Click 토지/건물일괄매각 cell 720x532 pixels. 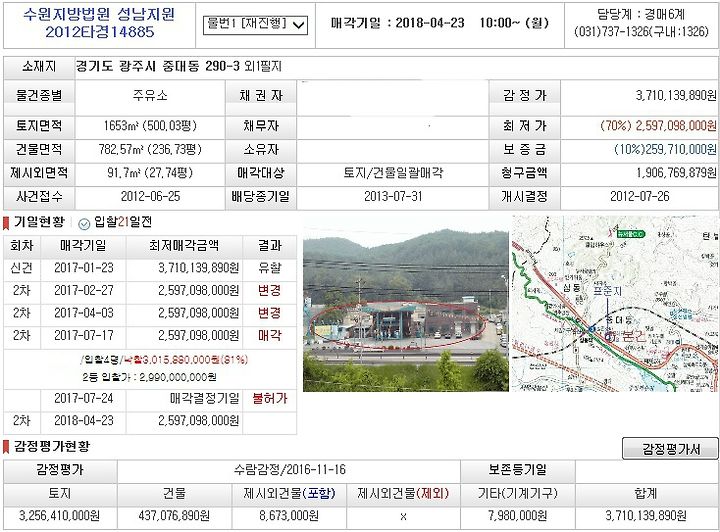tap(393, 173)
